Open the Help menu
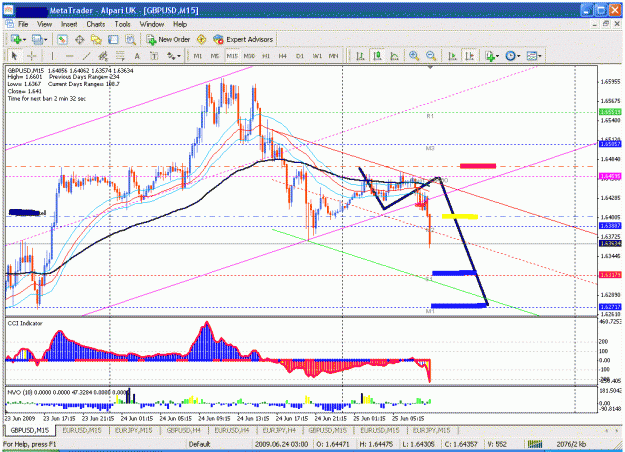This screenshot has height=452, width=625. (x=180, y=24)
